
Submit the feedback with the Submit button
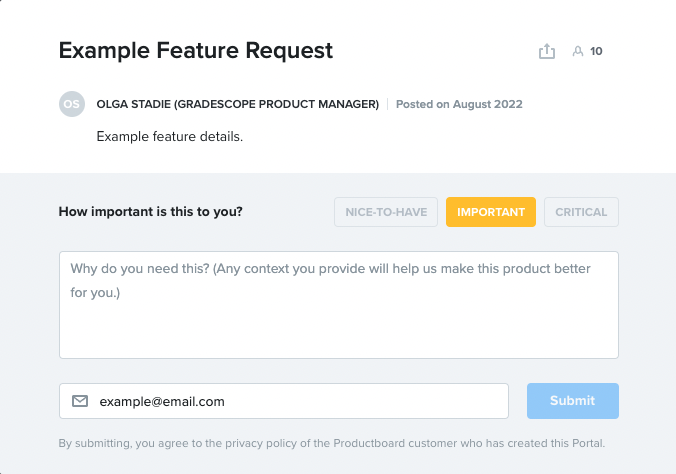[x=573, y=401]
